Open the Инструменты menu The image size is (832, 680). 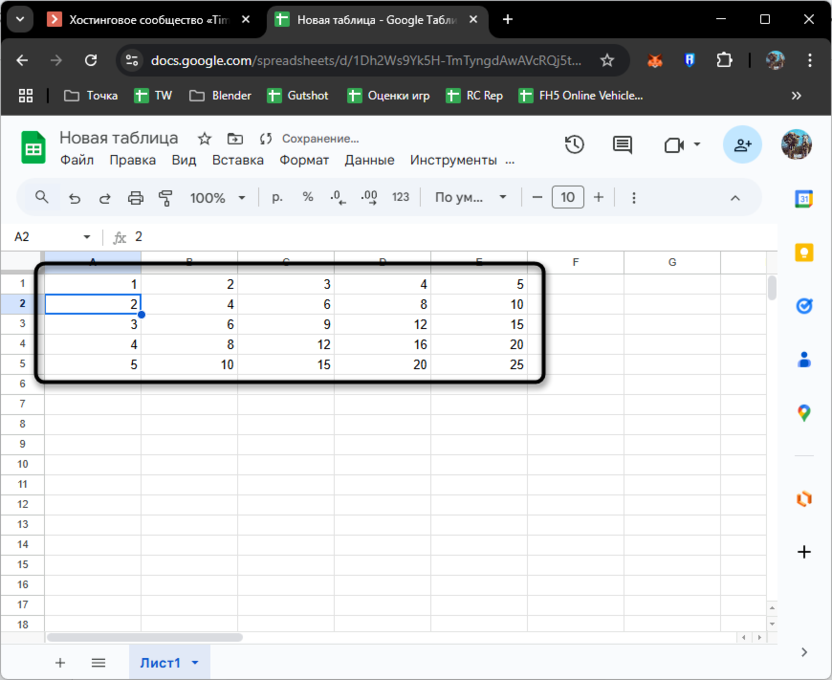pos(453,160)
